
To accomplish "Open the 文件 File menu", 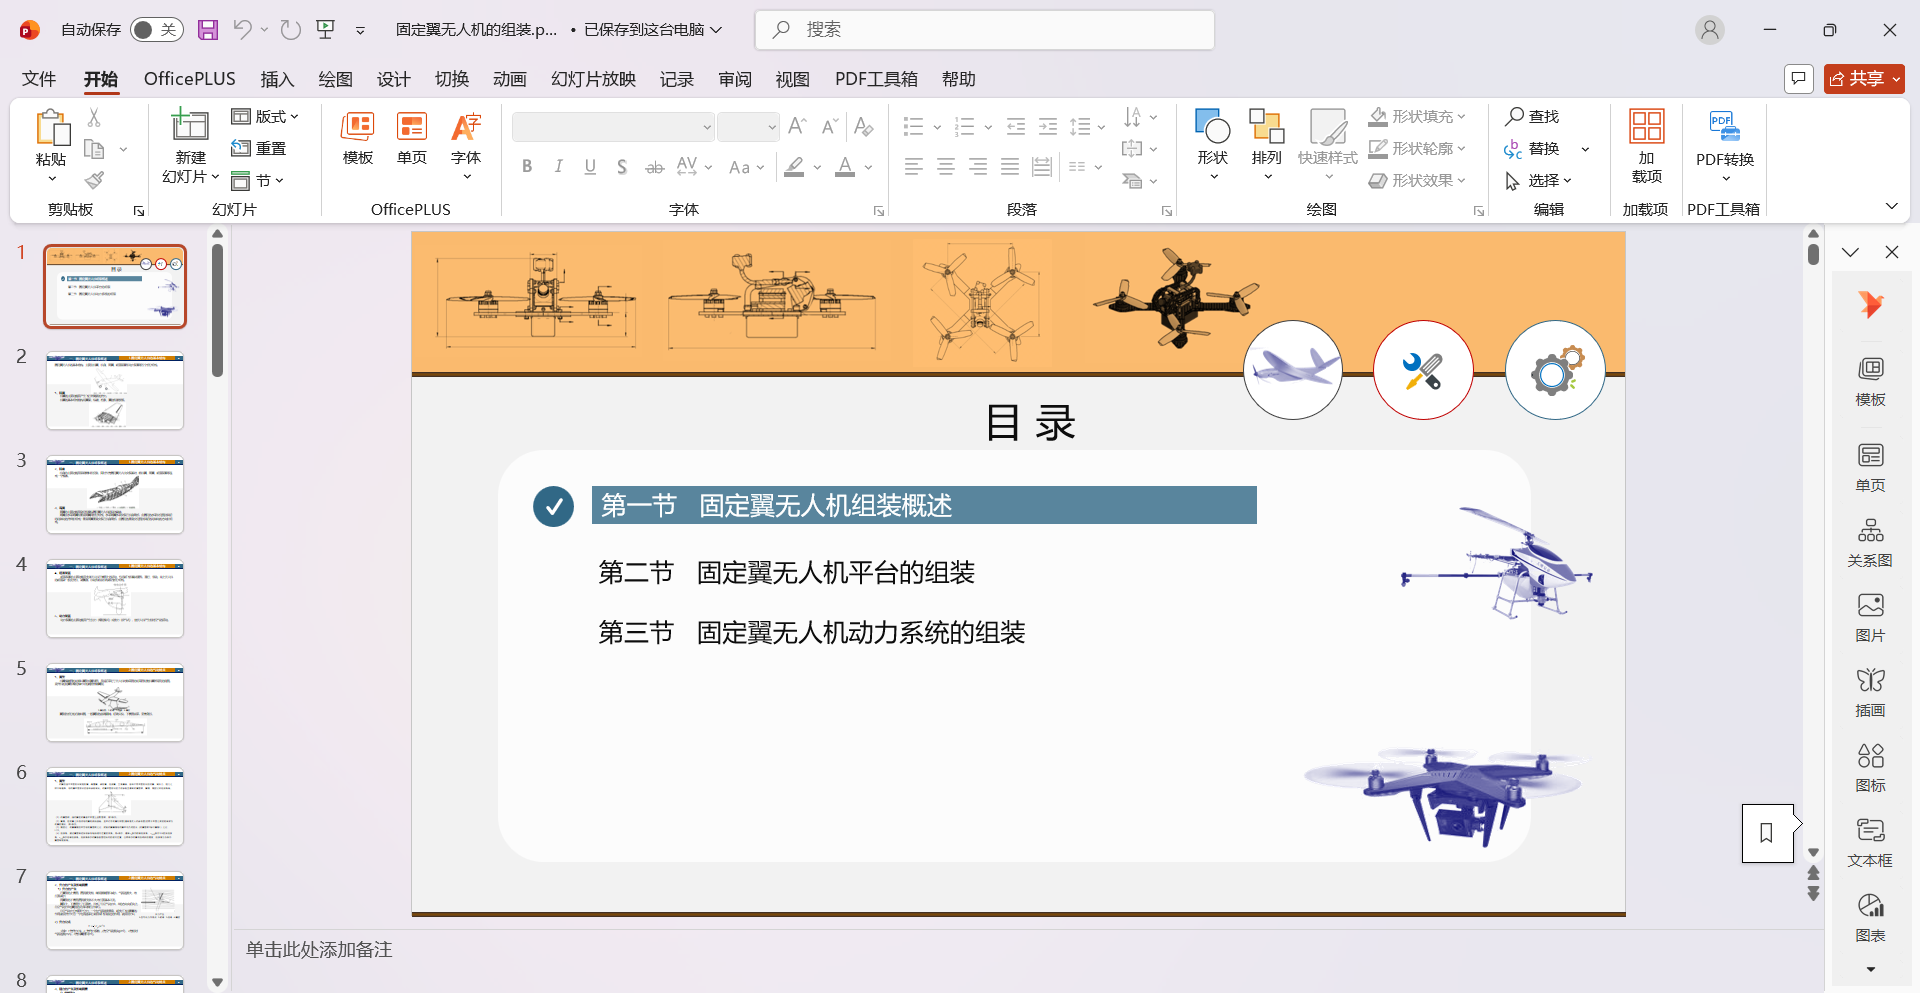I will coord(39,79).
